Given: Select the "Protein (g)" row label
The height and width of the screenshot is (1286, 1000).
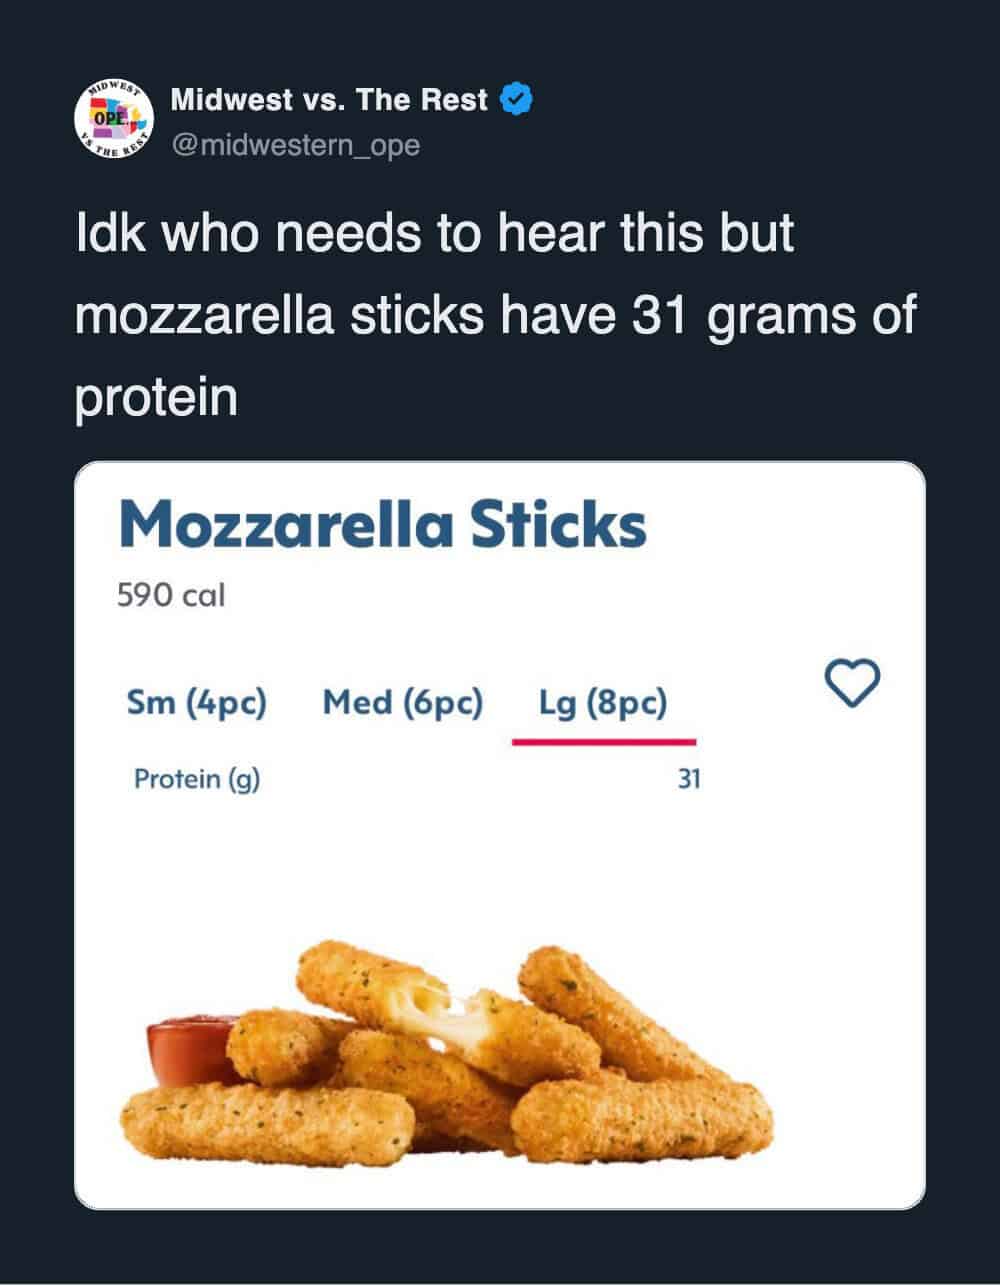Looking at the screenshot, I should pos(197,778).
